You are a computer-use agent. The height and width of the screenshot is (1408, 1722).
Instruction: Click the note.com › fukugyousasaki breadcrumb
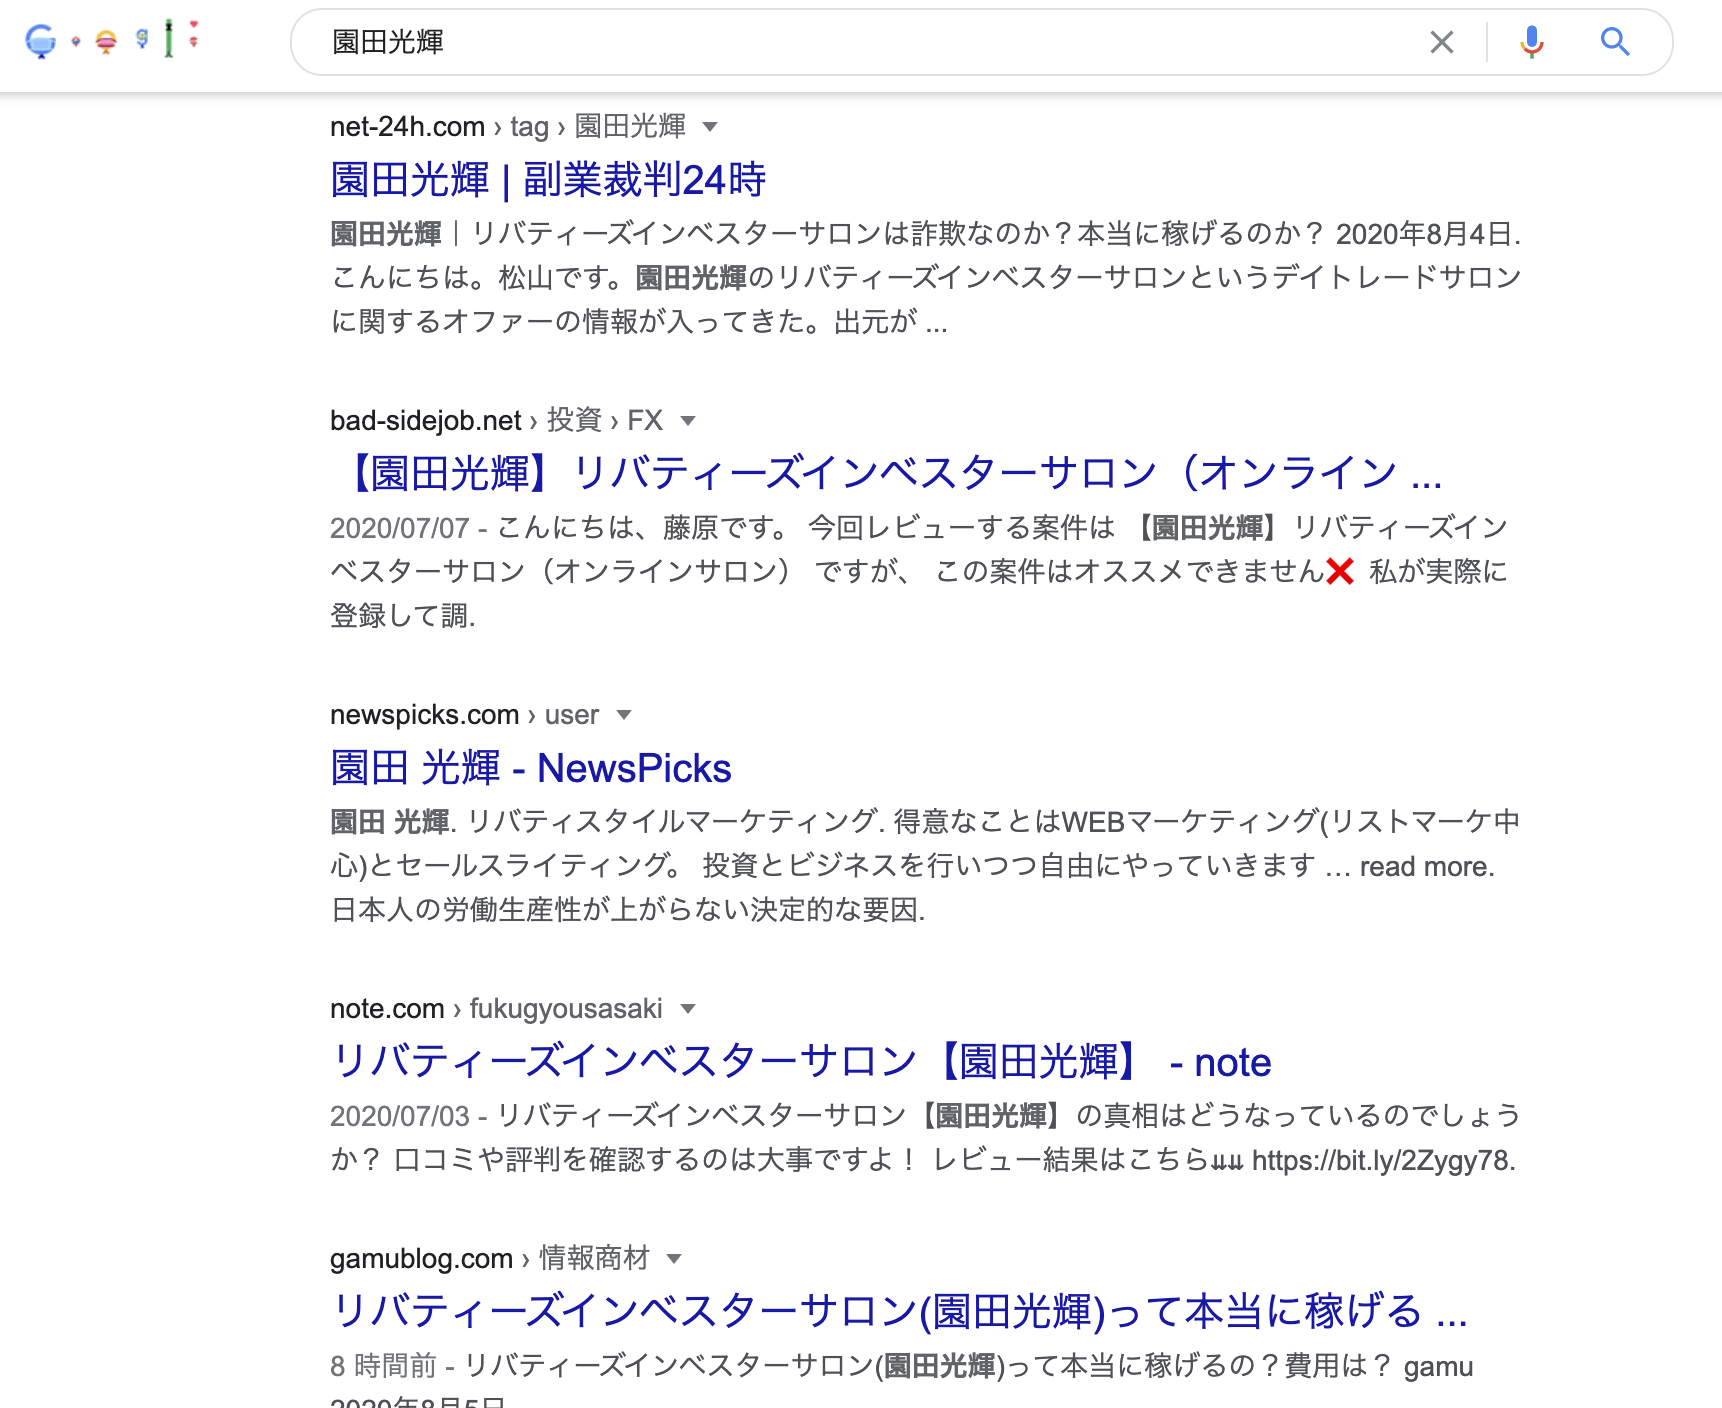click(x=496, y=1009)
